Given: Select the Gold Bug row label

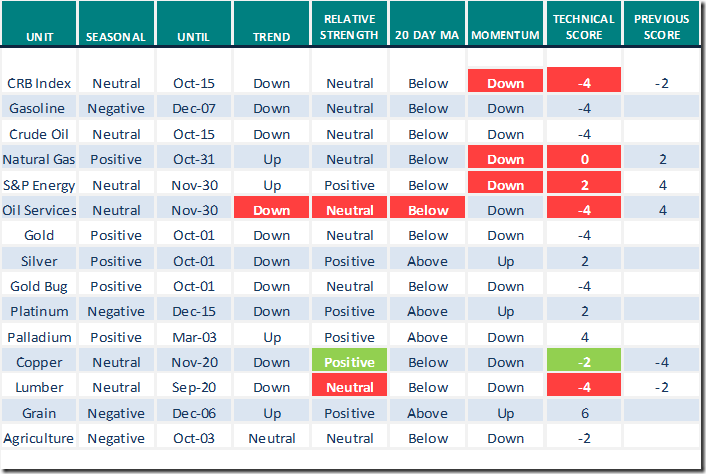Looking at the screenshot, I should (39, 286).
